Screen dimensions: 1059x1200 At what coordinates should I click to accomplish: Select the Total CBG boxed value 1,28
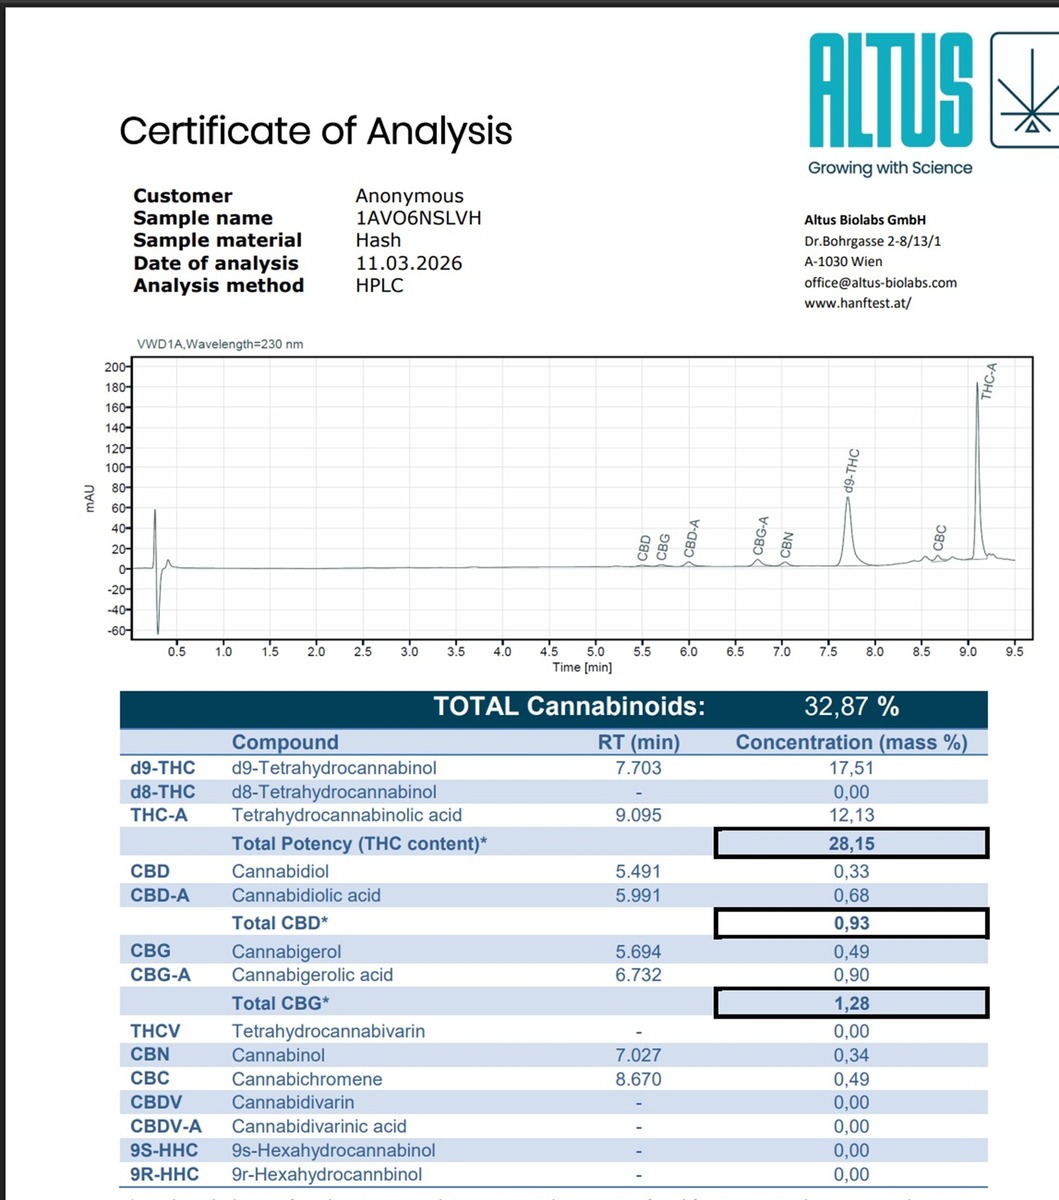click(x=851, y=1003)
